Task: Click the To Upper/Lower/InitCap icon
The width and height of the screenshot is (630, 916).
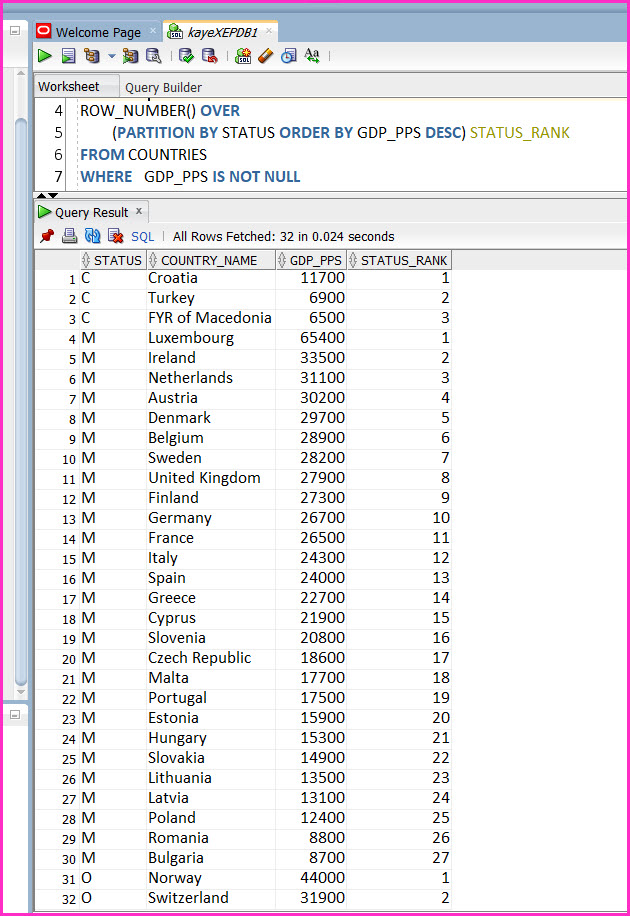Action: point(312,55)
